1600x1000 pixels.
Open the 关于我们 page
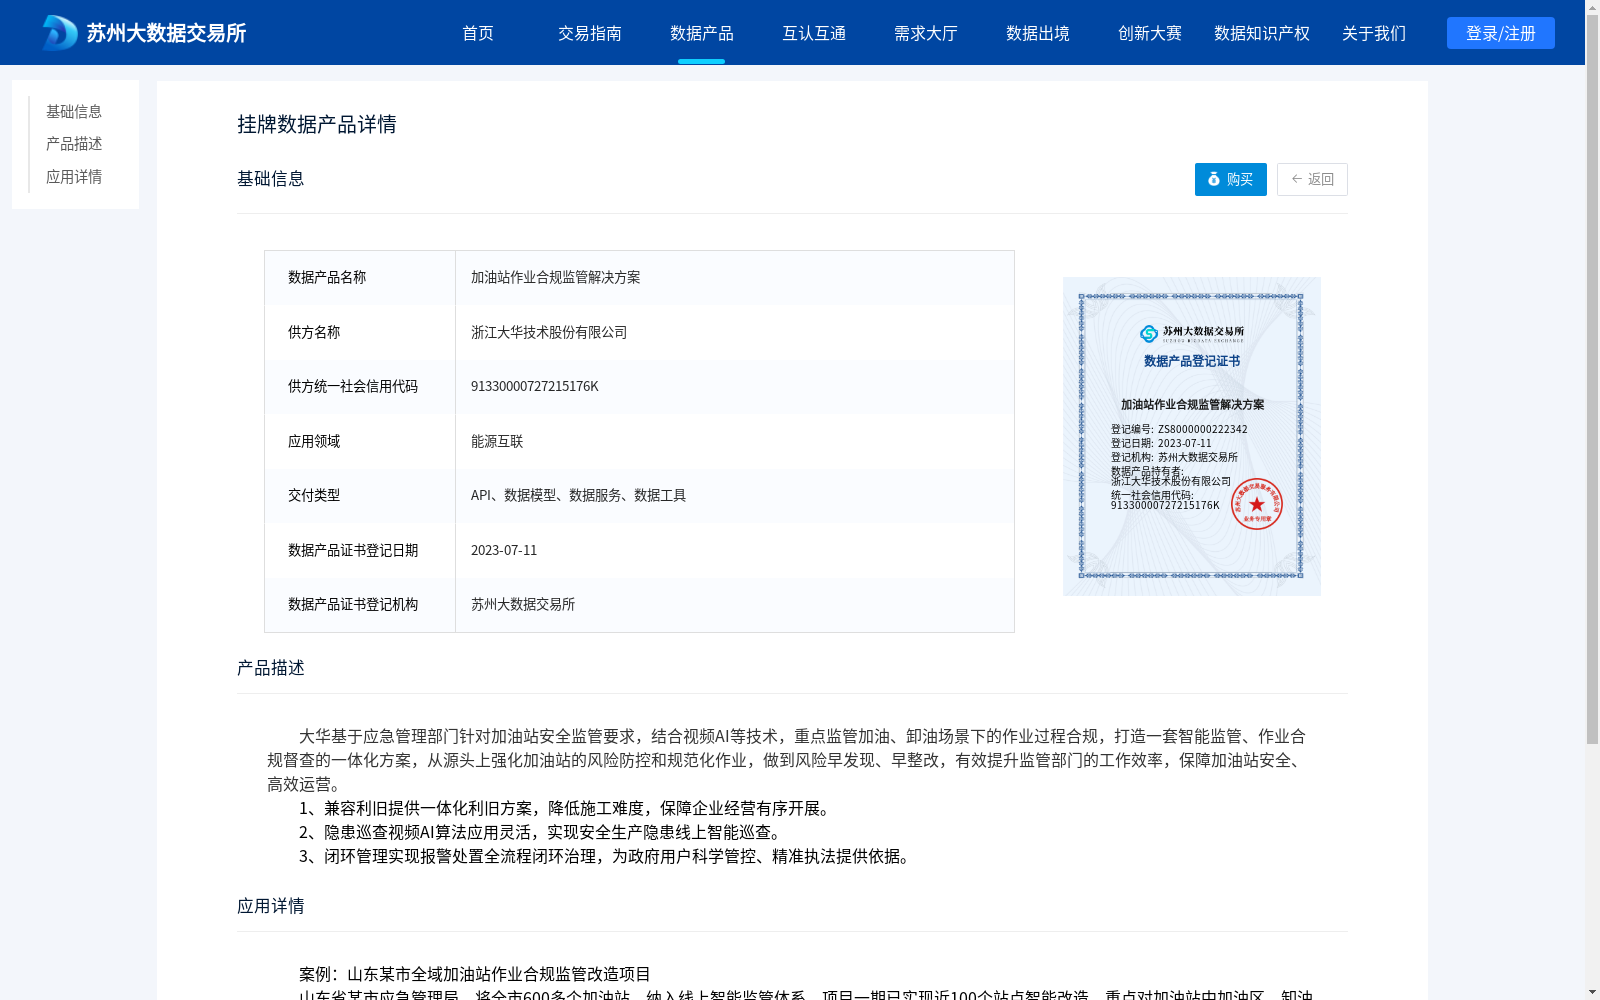[x=1374, y=33]
